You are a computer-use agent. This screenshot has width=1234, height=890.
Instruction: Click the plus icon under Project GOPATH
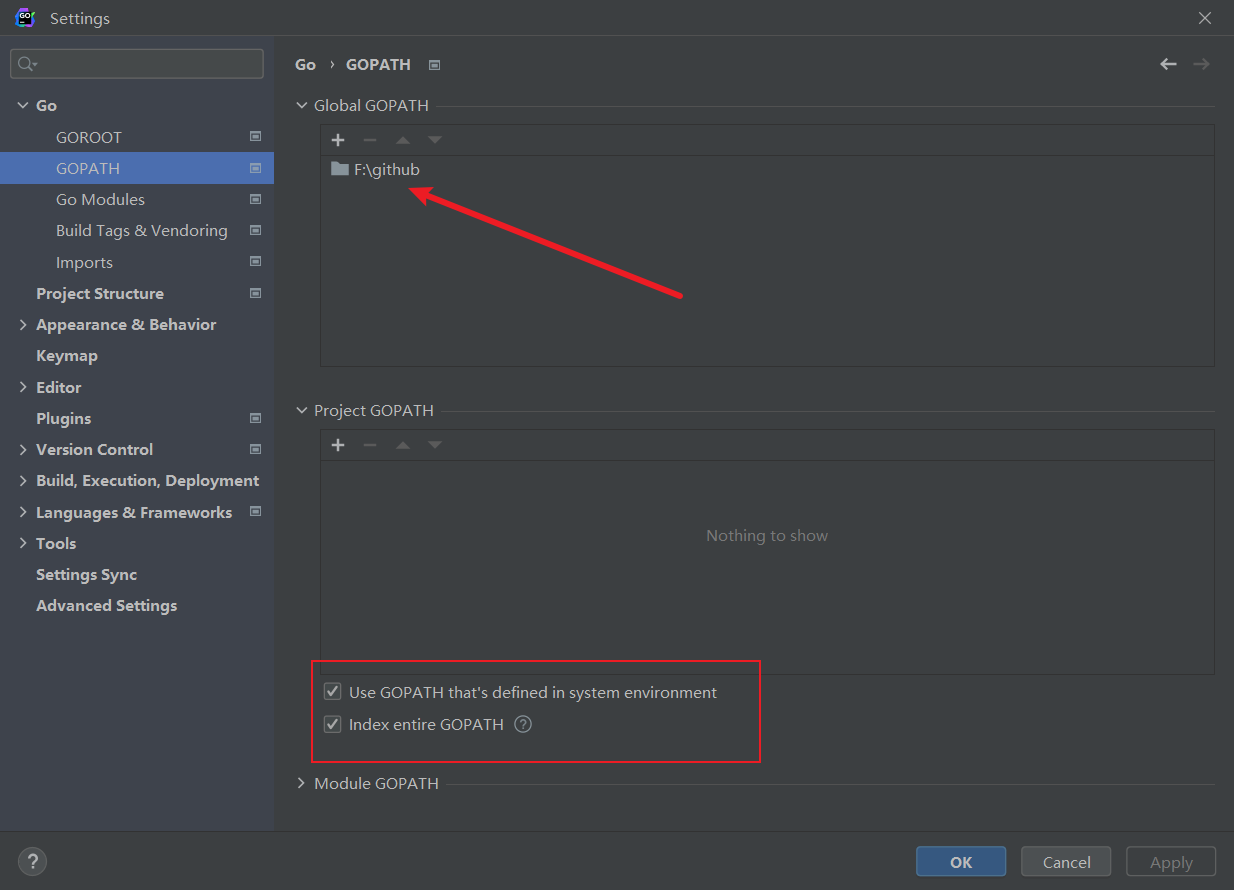pyautogui.click(x=338, y=445)
